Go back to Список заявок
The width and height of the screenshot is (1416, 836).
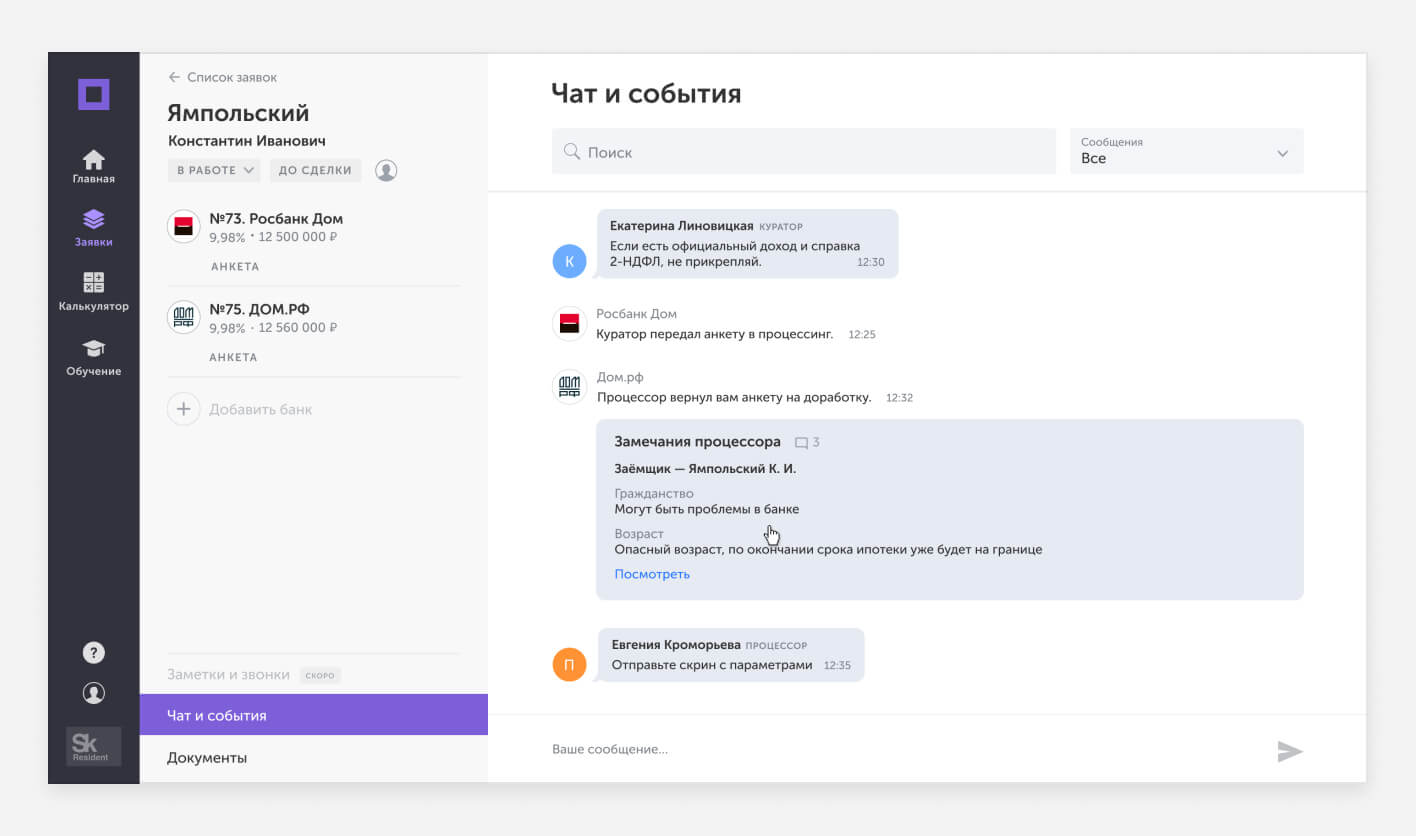point(223,77)
